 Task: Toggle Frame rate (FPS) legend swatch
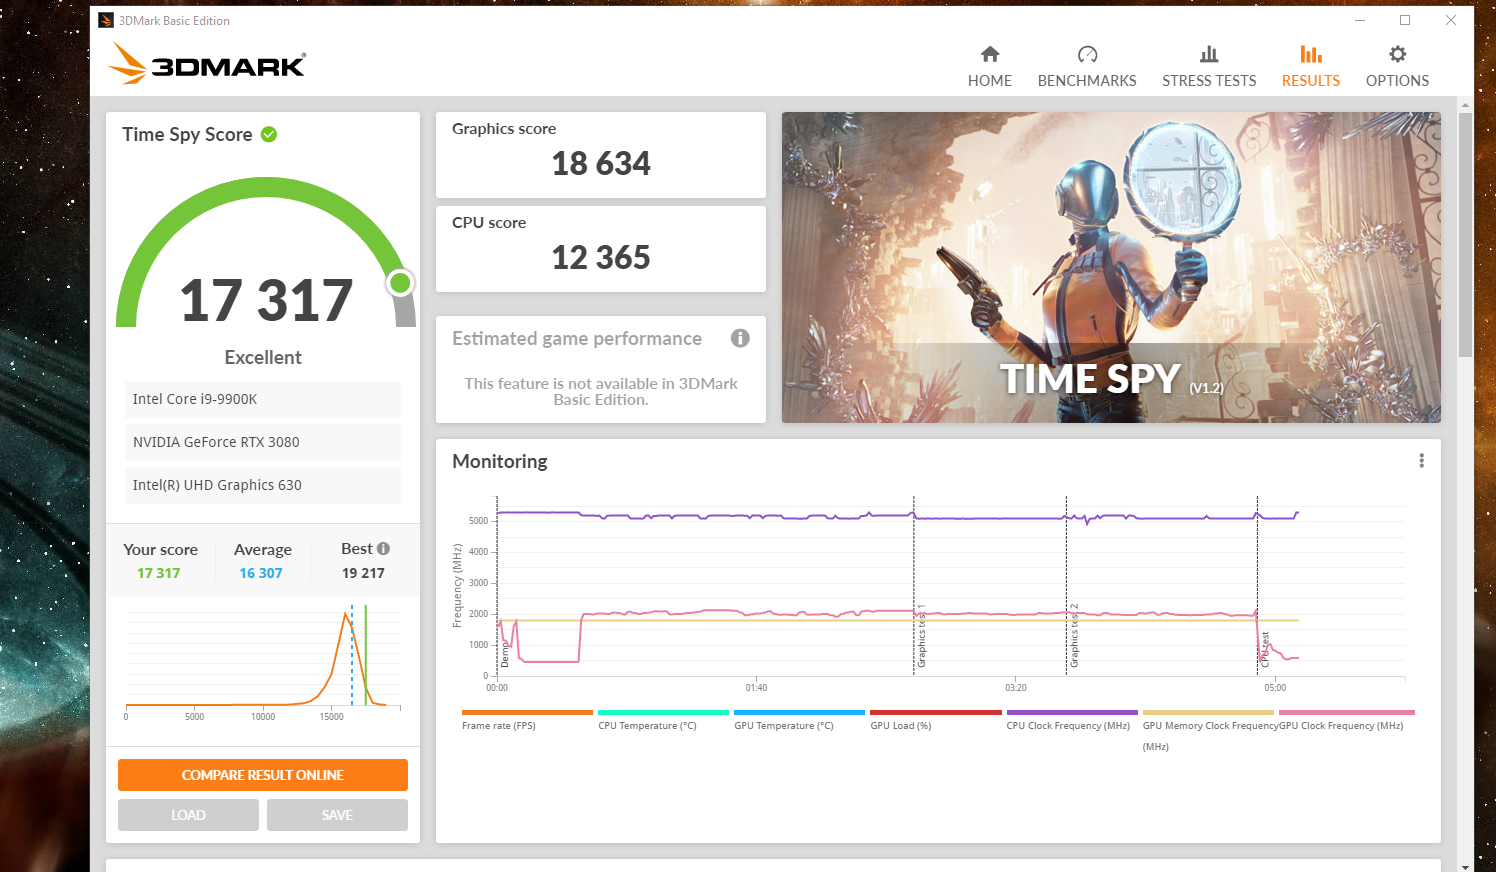tap(527, 713)
